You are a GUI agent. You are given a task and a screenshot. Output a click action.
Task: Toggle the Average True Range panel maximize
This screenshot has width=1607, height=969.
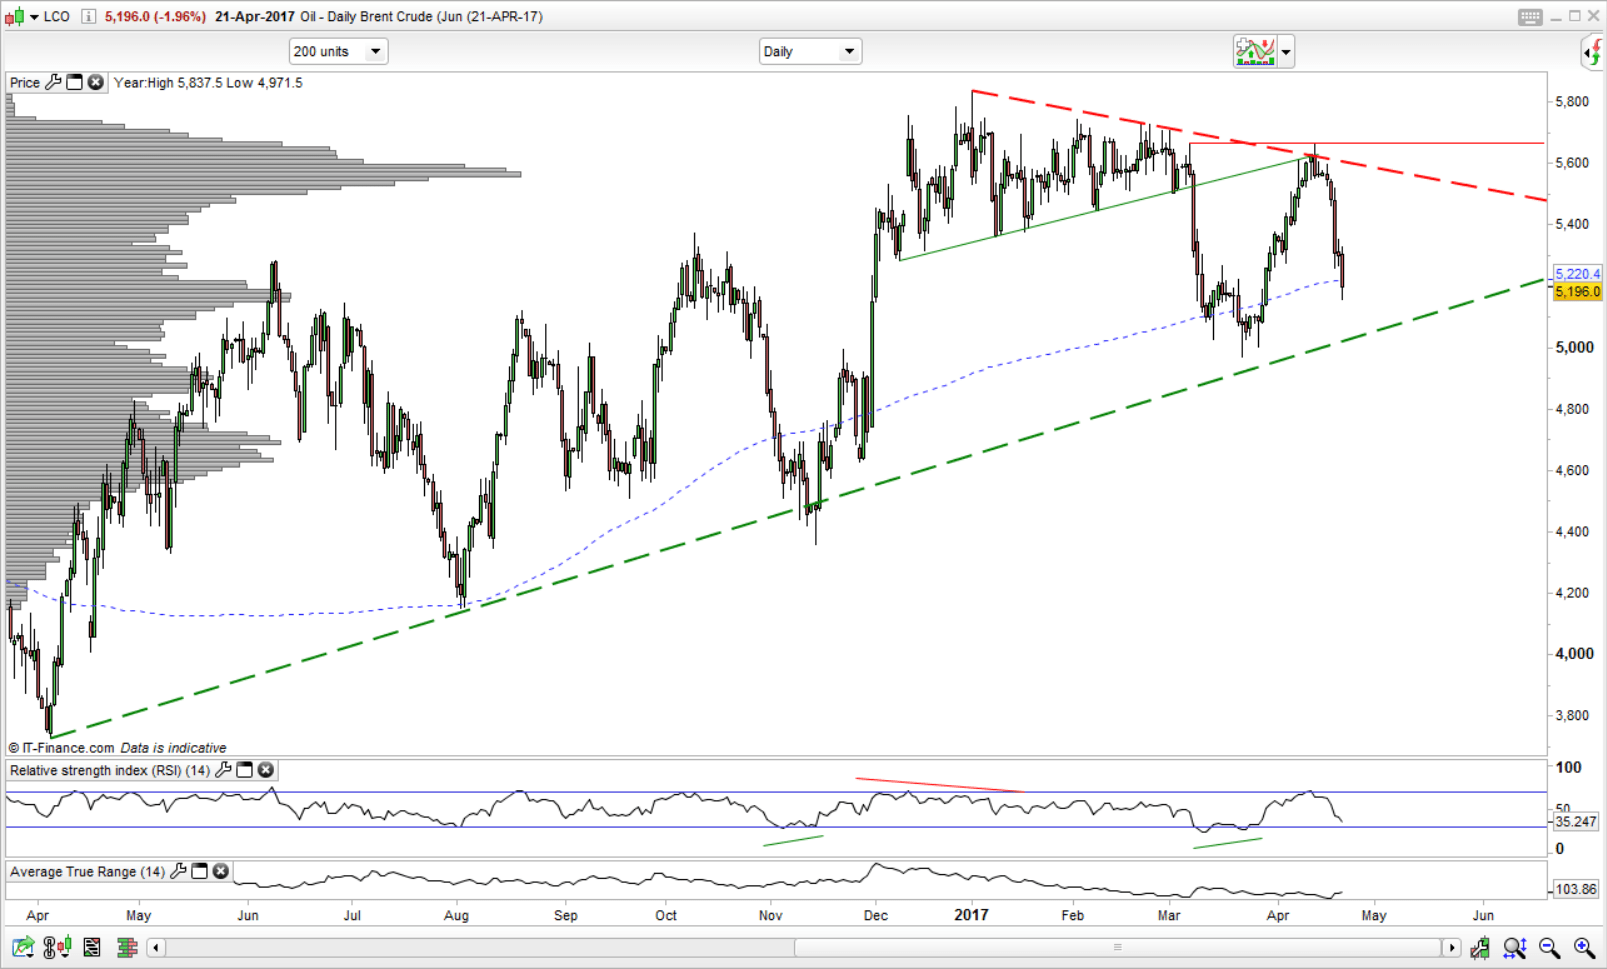pos(199,872)
